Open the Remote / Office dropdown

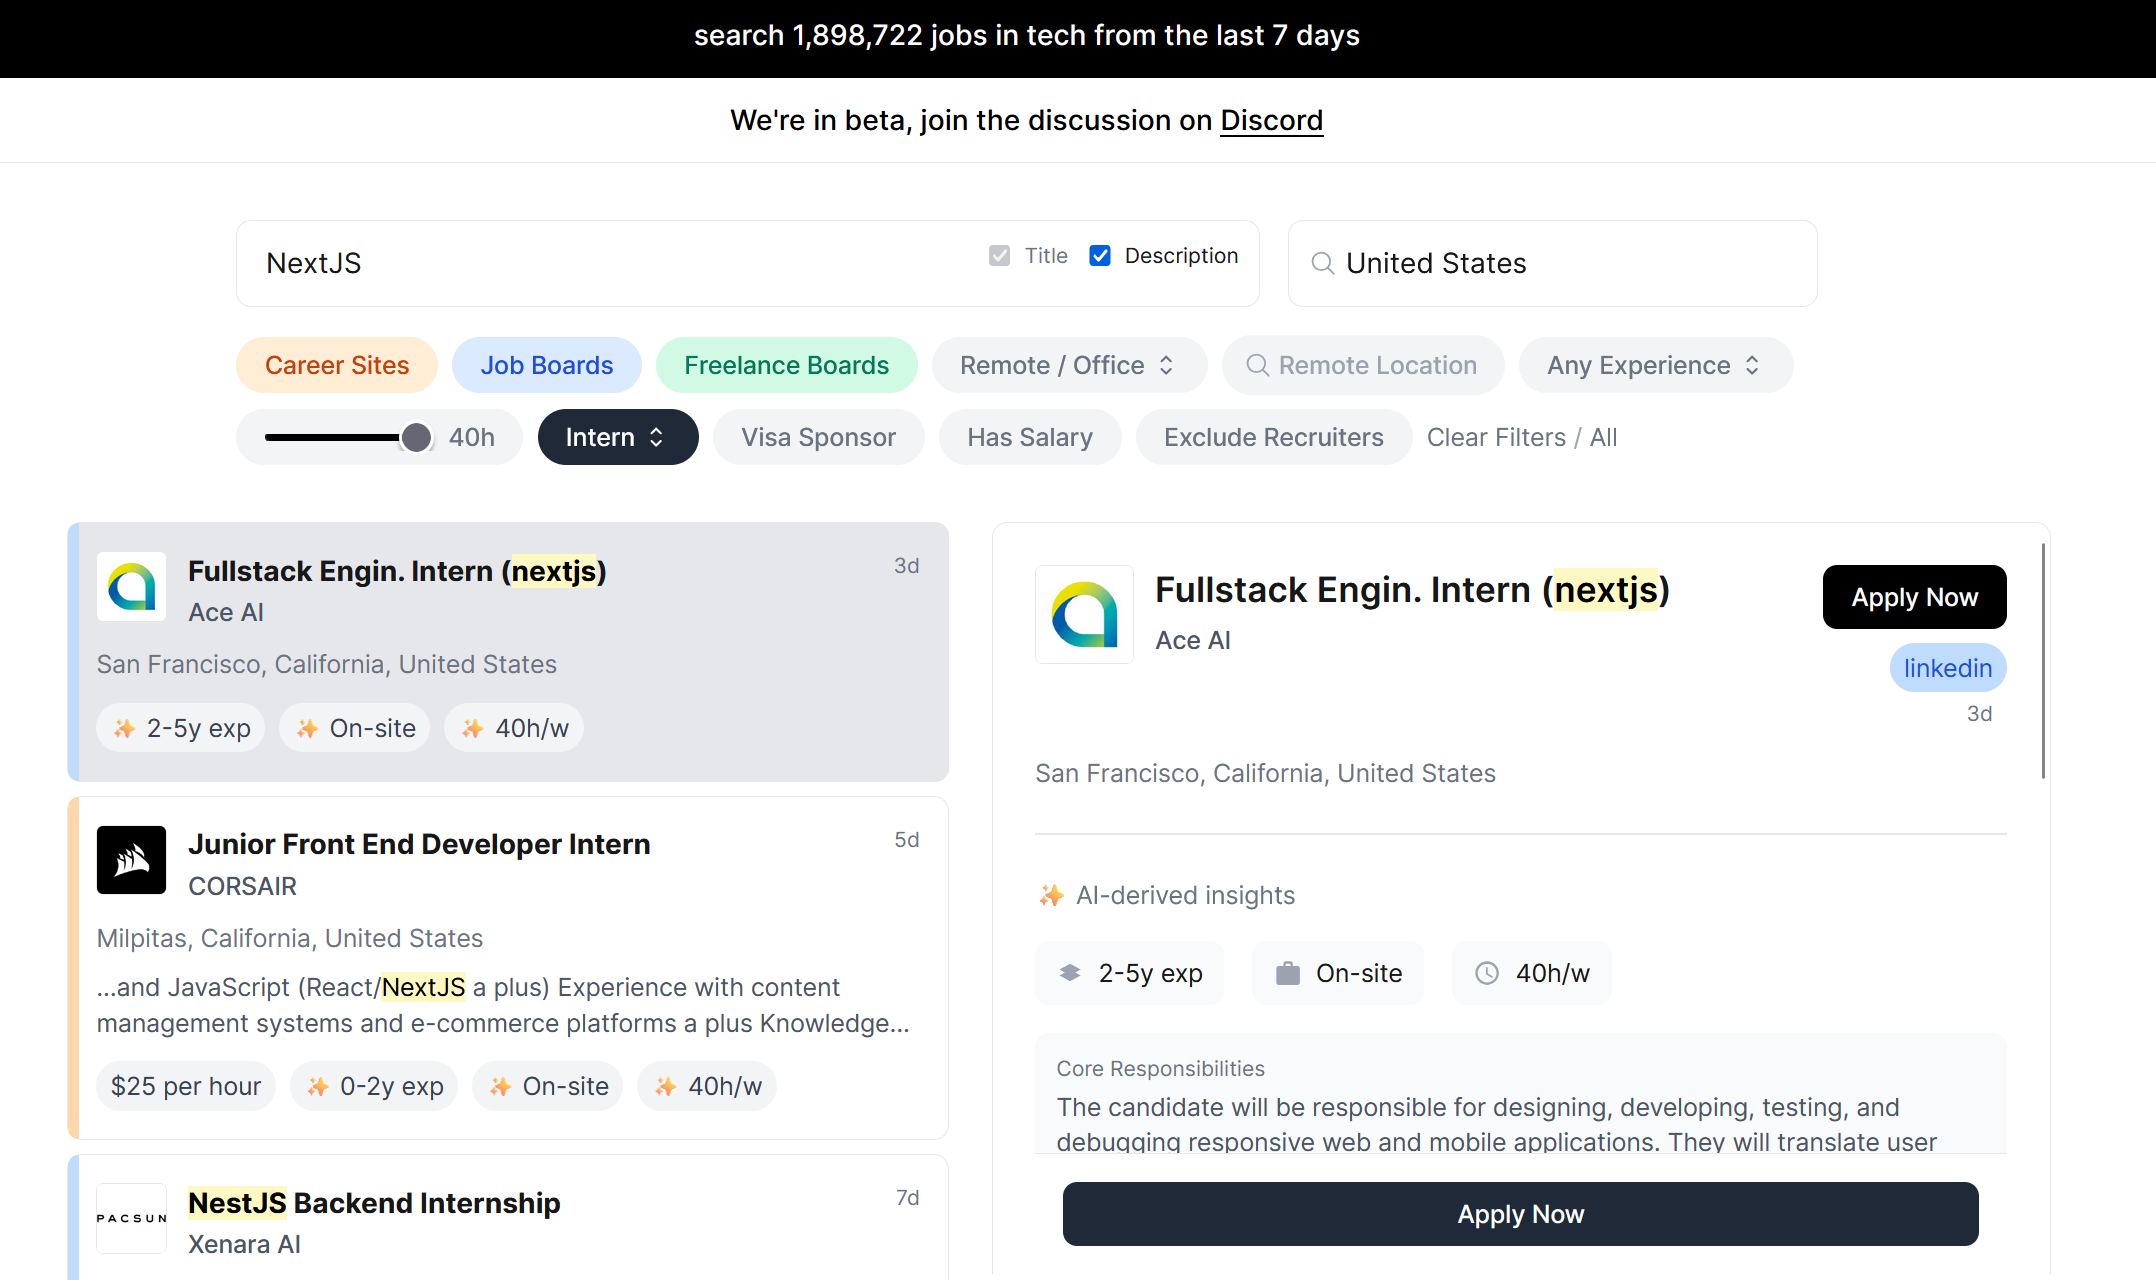[x=1069, y=365]
